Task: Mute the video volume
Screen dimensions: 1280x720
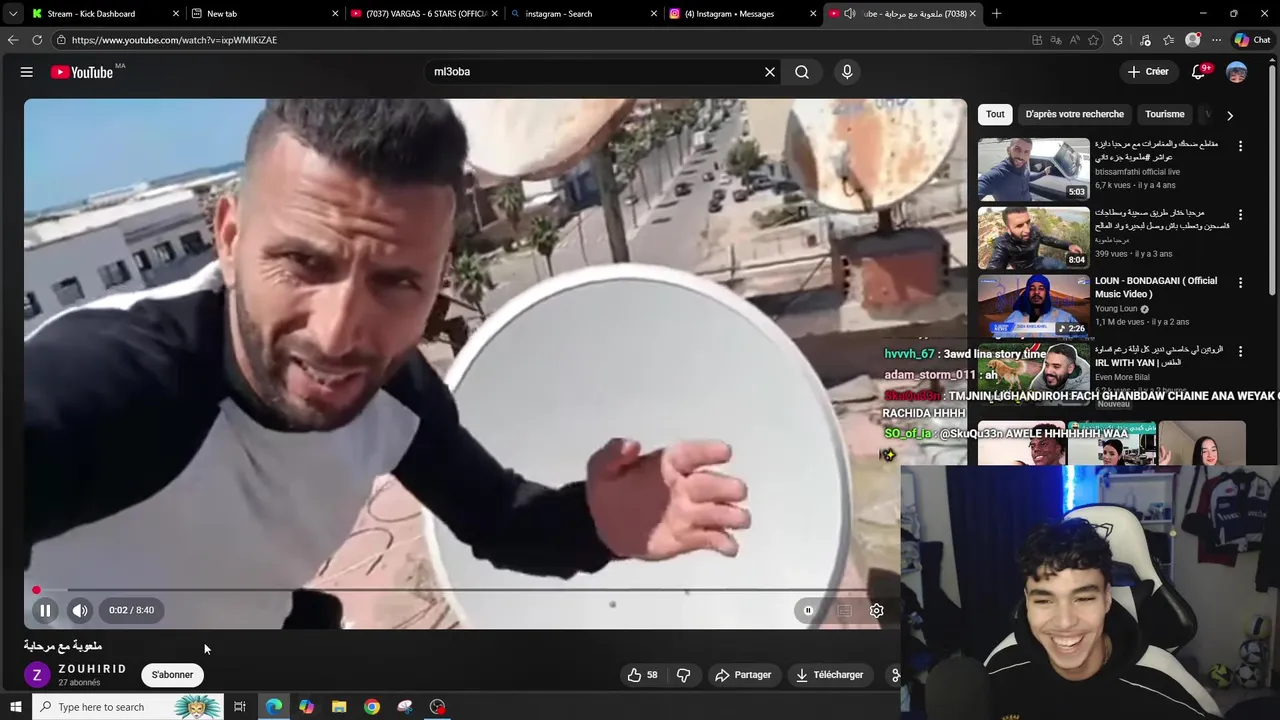Action: 80,610
